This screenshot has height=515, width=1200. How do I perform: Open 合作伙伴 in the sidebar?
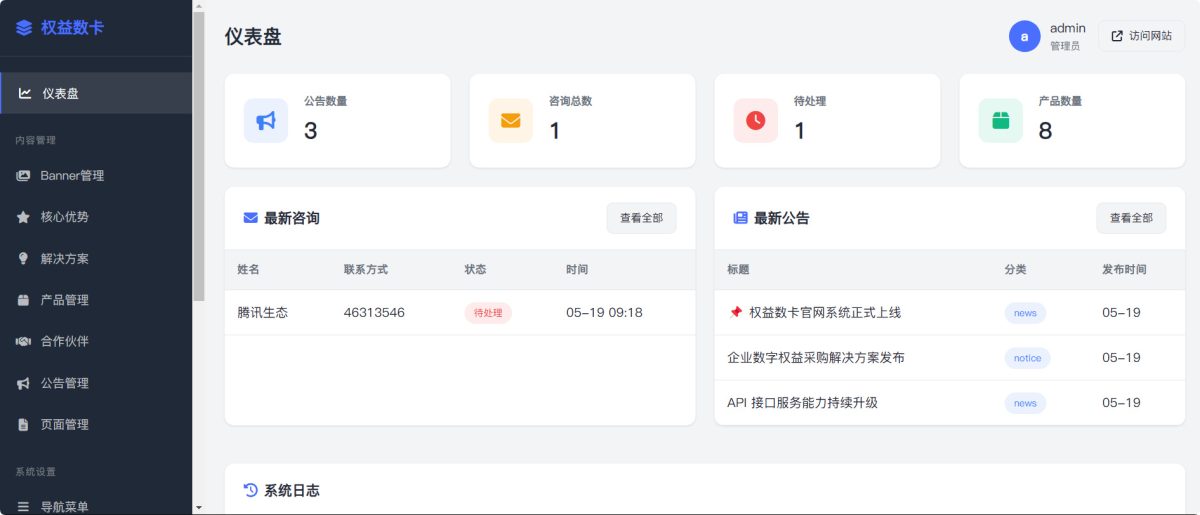pos(96,341)
